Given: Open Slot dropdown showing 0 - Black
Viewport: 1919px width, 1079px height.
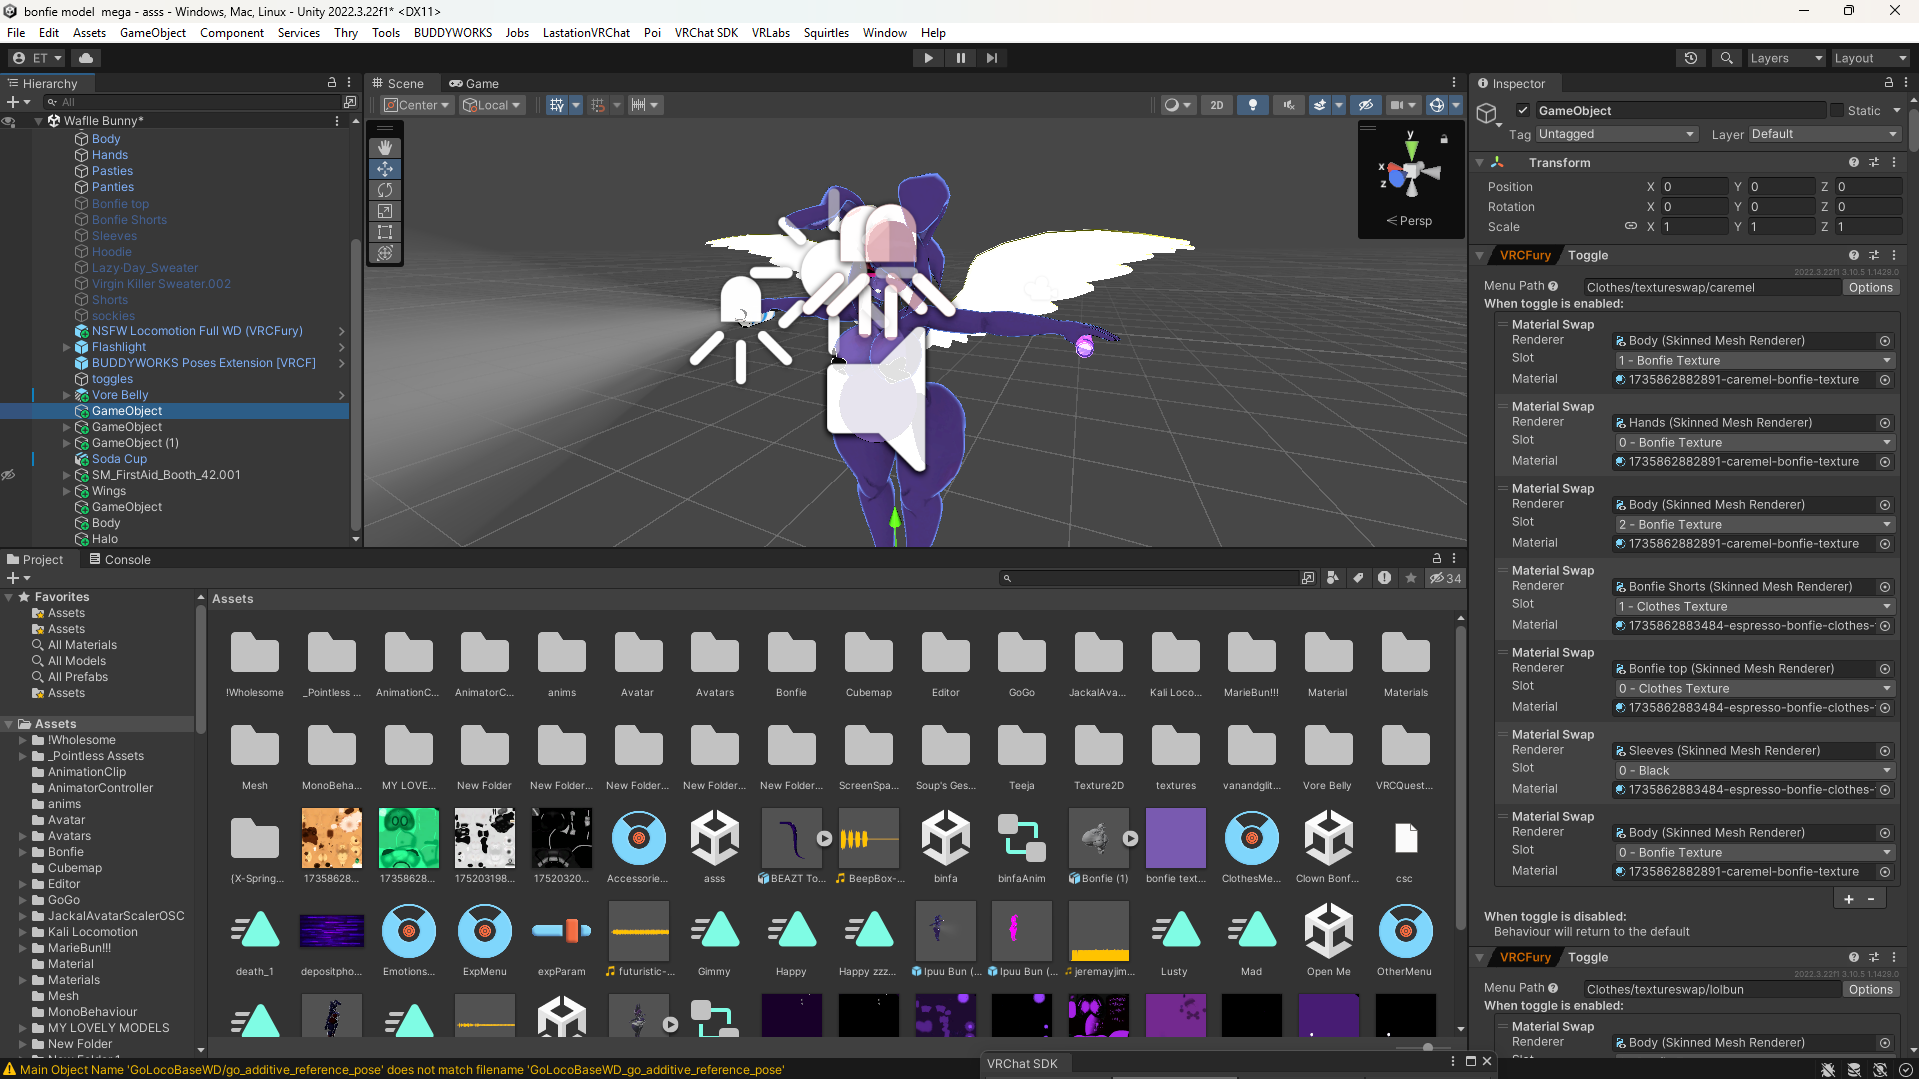Looking at the screenshot, I should 1754,771.
